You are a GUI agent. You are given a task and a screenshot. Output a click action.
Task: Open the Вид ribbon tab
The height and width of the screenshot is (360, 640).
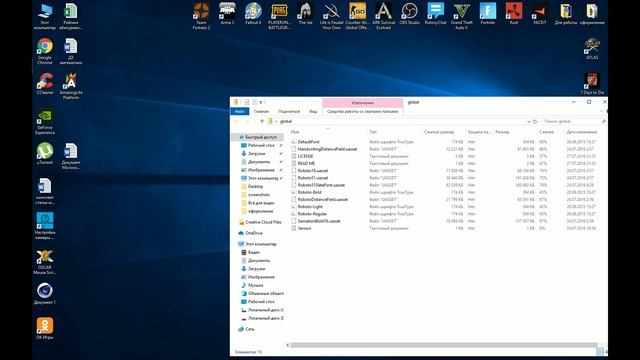(x=313, y=111)
